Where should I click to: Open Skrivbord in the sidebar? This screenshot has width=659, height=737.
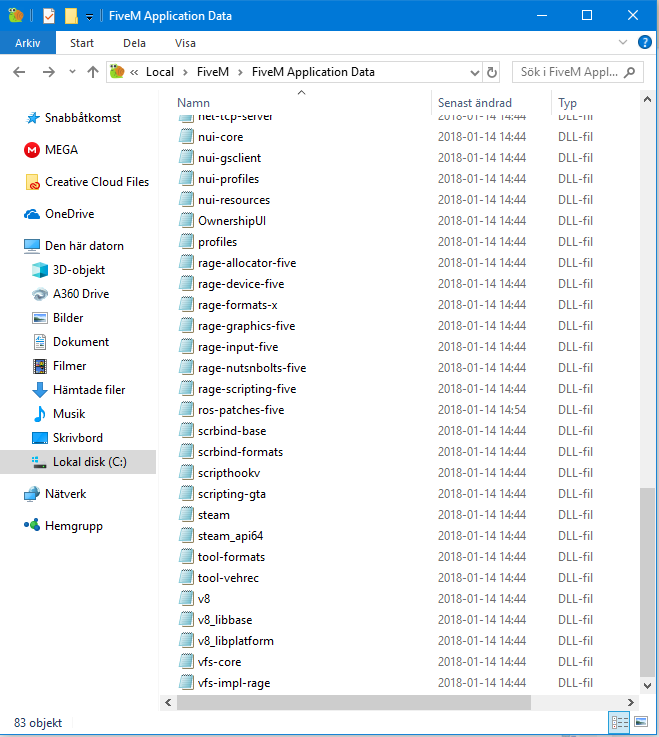pos(78,437)
